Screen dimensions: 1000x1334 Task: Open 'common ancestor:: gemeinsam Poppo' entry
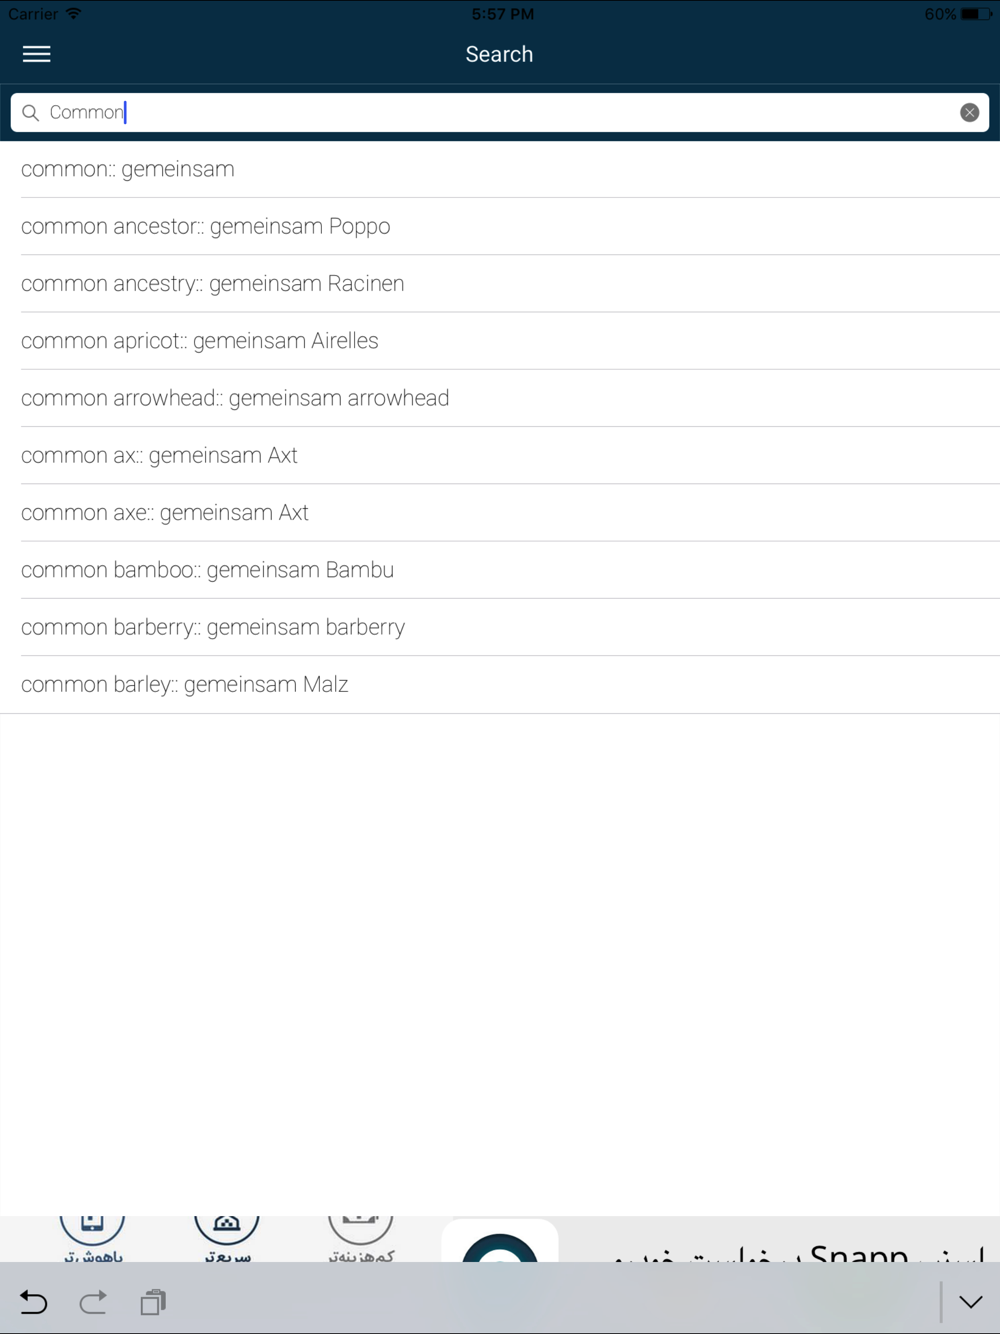click(x=500, y=226)
